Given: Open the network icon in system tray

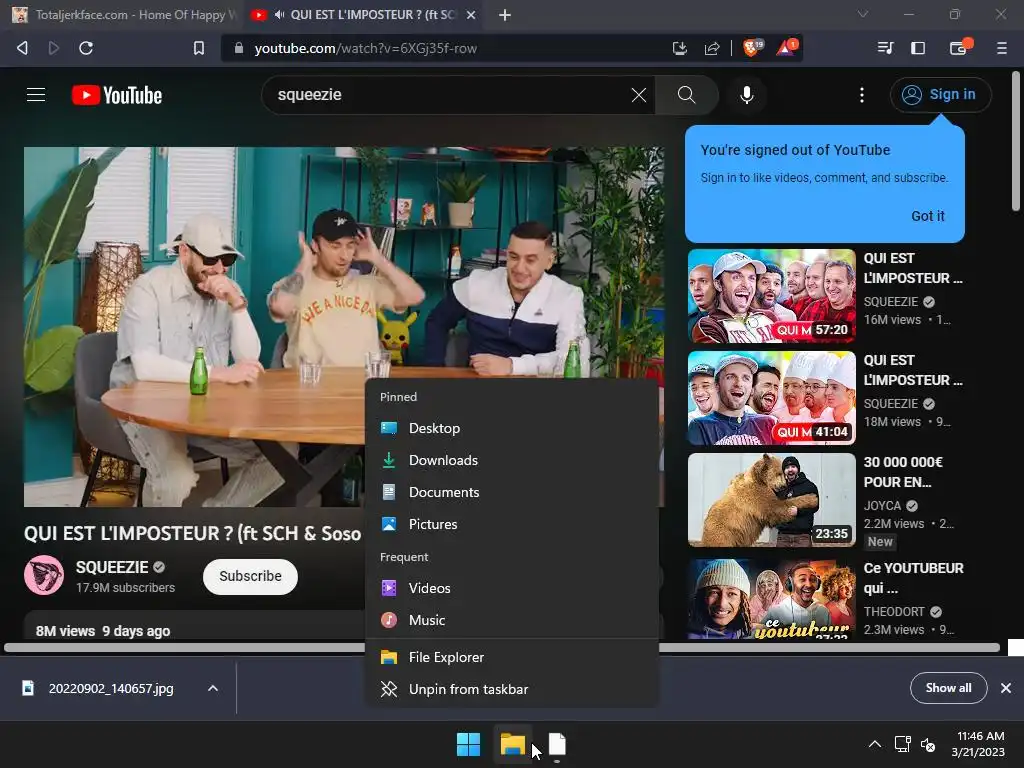Looking at the screenshot, I should click(x=903, y=744).
